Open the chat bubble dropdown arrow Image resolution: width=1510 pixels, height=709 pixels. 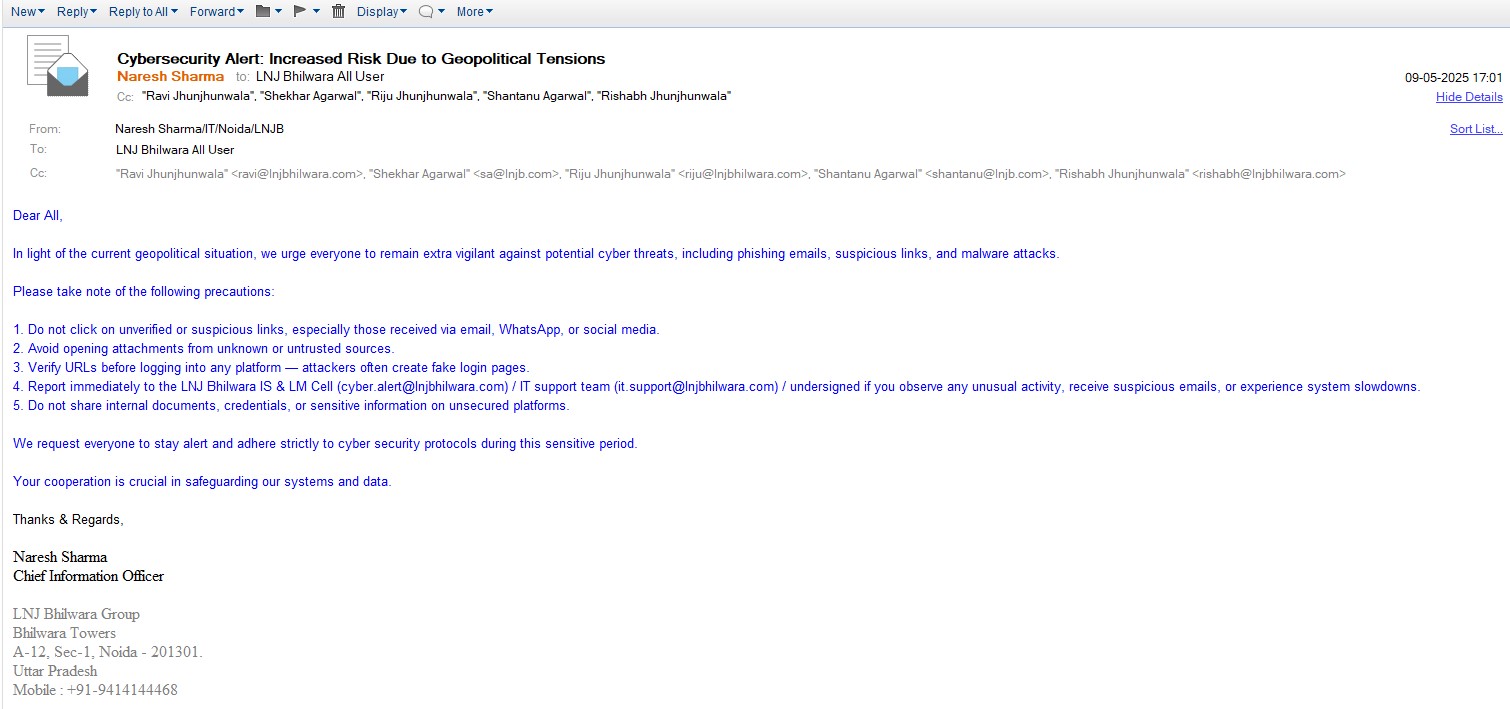pyautogui.click(x=442, y=12)
